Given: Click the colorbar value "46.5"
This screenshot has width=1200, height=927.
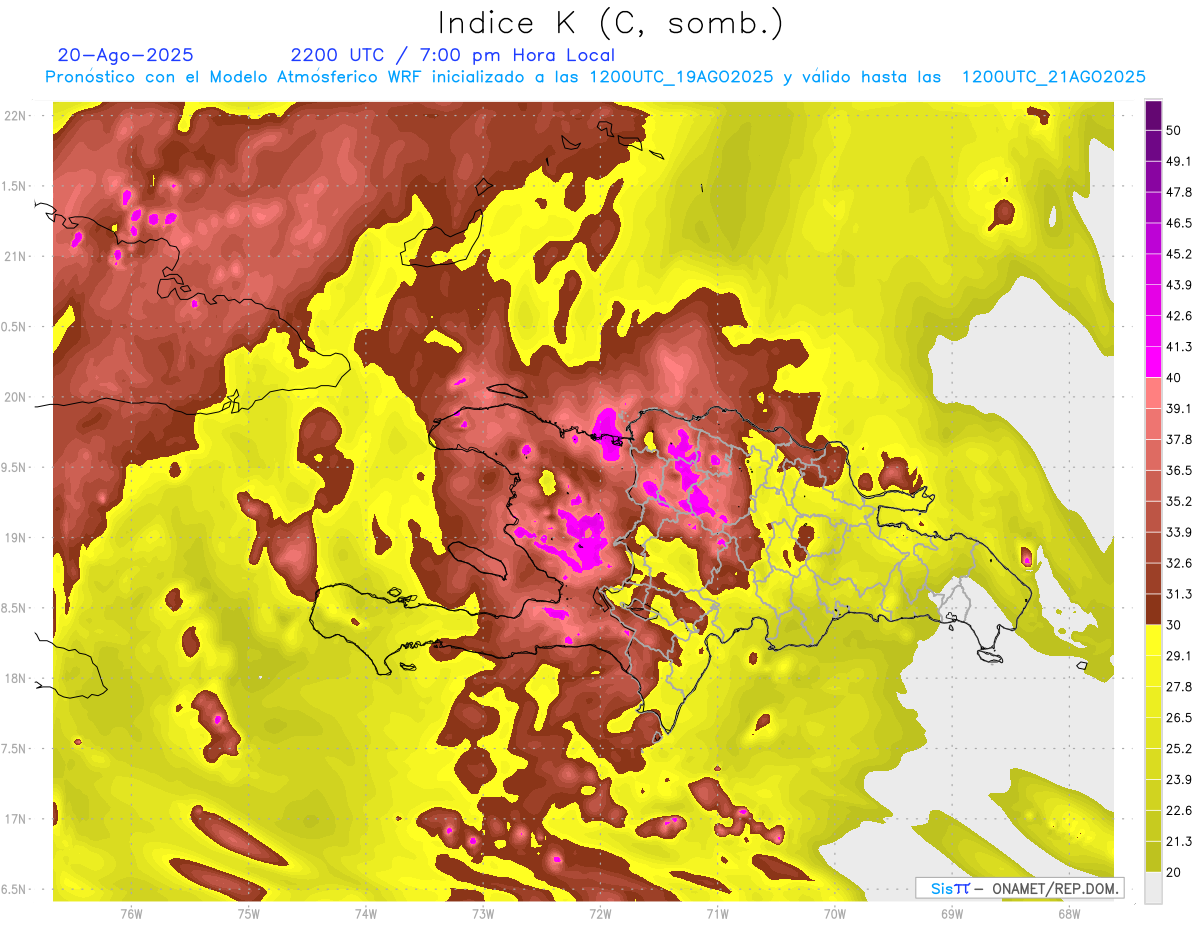Looking at the screenshot, I should point(1179,223).
